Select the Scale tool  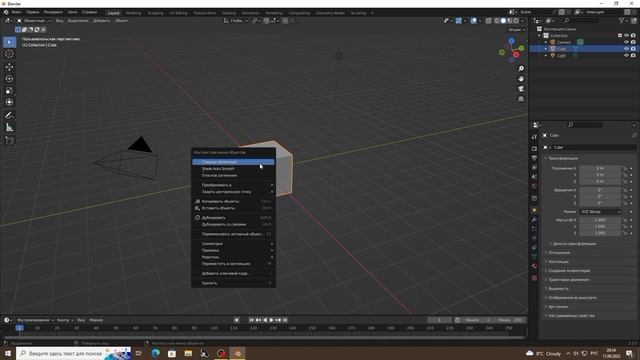9,90
